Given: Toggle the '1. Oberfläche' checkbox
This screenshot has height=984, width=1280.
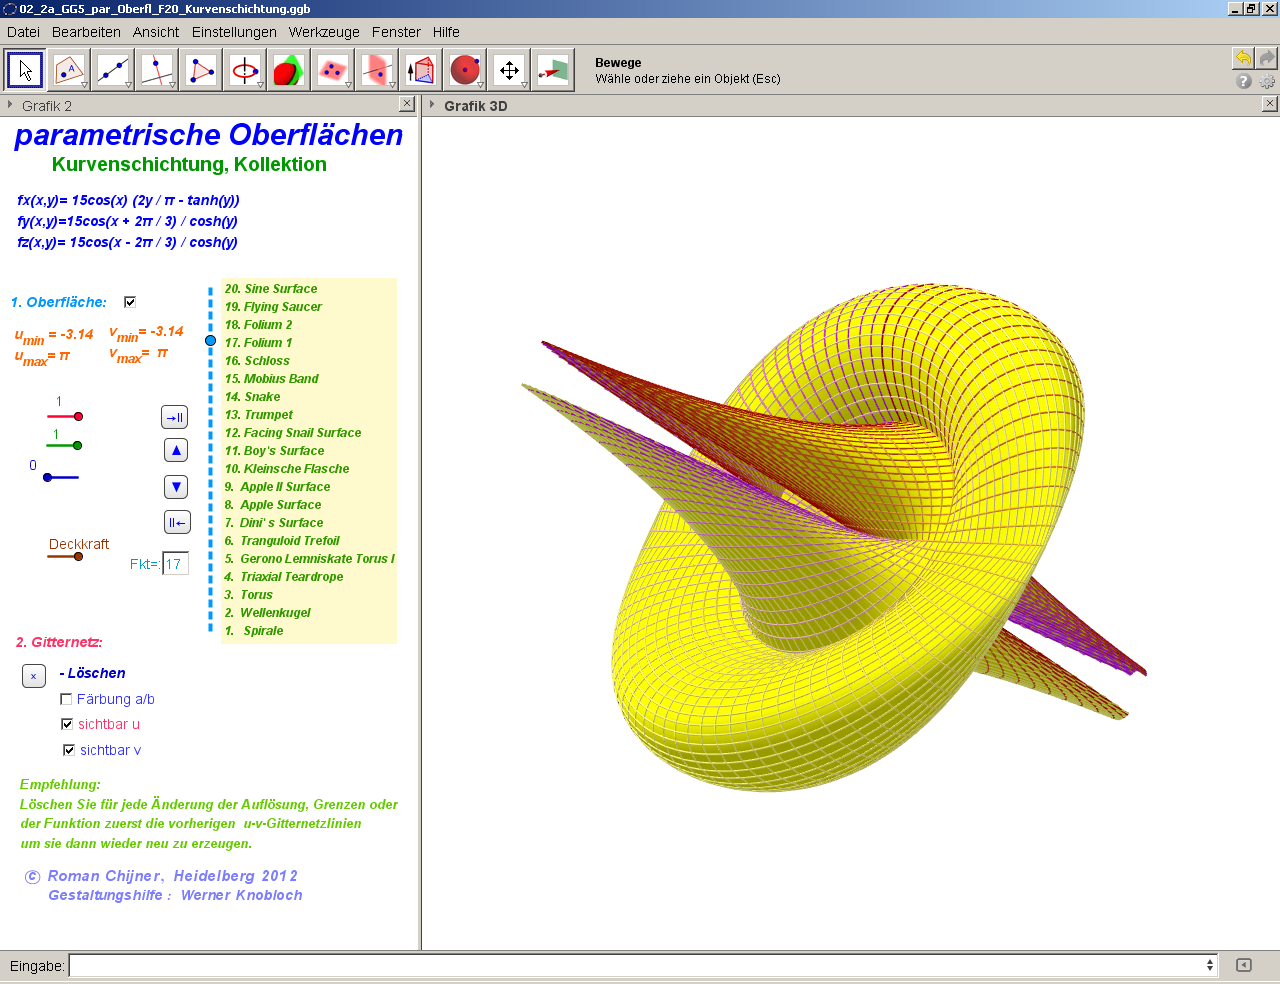Looking at the screenshot, I should click(x=130, y=302).
